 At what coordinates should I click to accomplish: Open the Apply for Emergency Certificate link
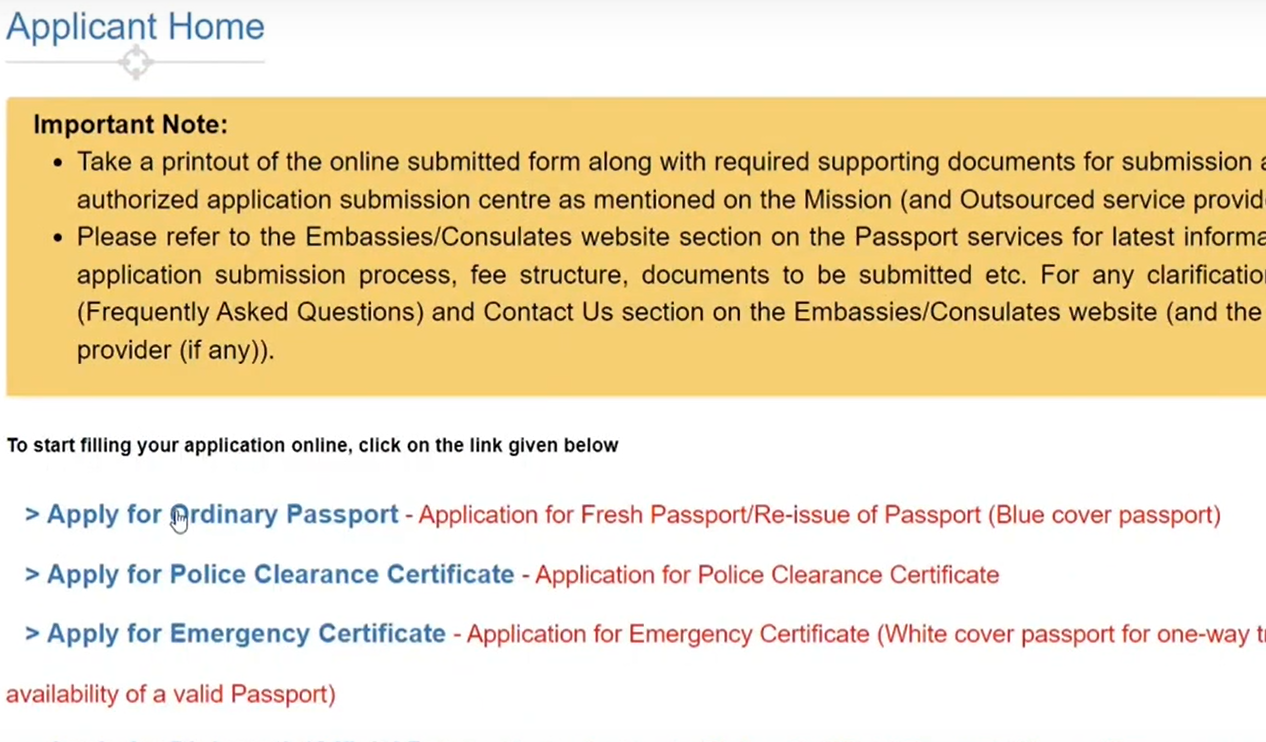[235, 634]
